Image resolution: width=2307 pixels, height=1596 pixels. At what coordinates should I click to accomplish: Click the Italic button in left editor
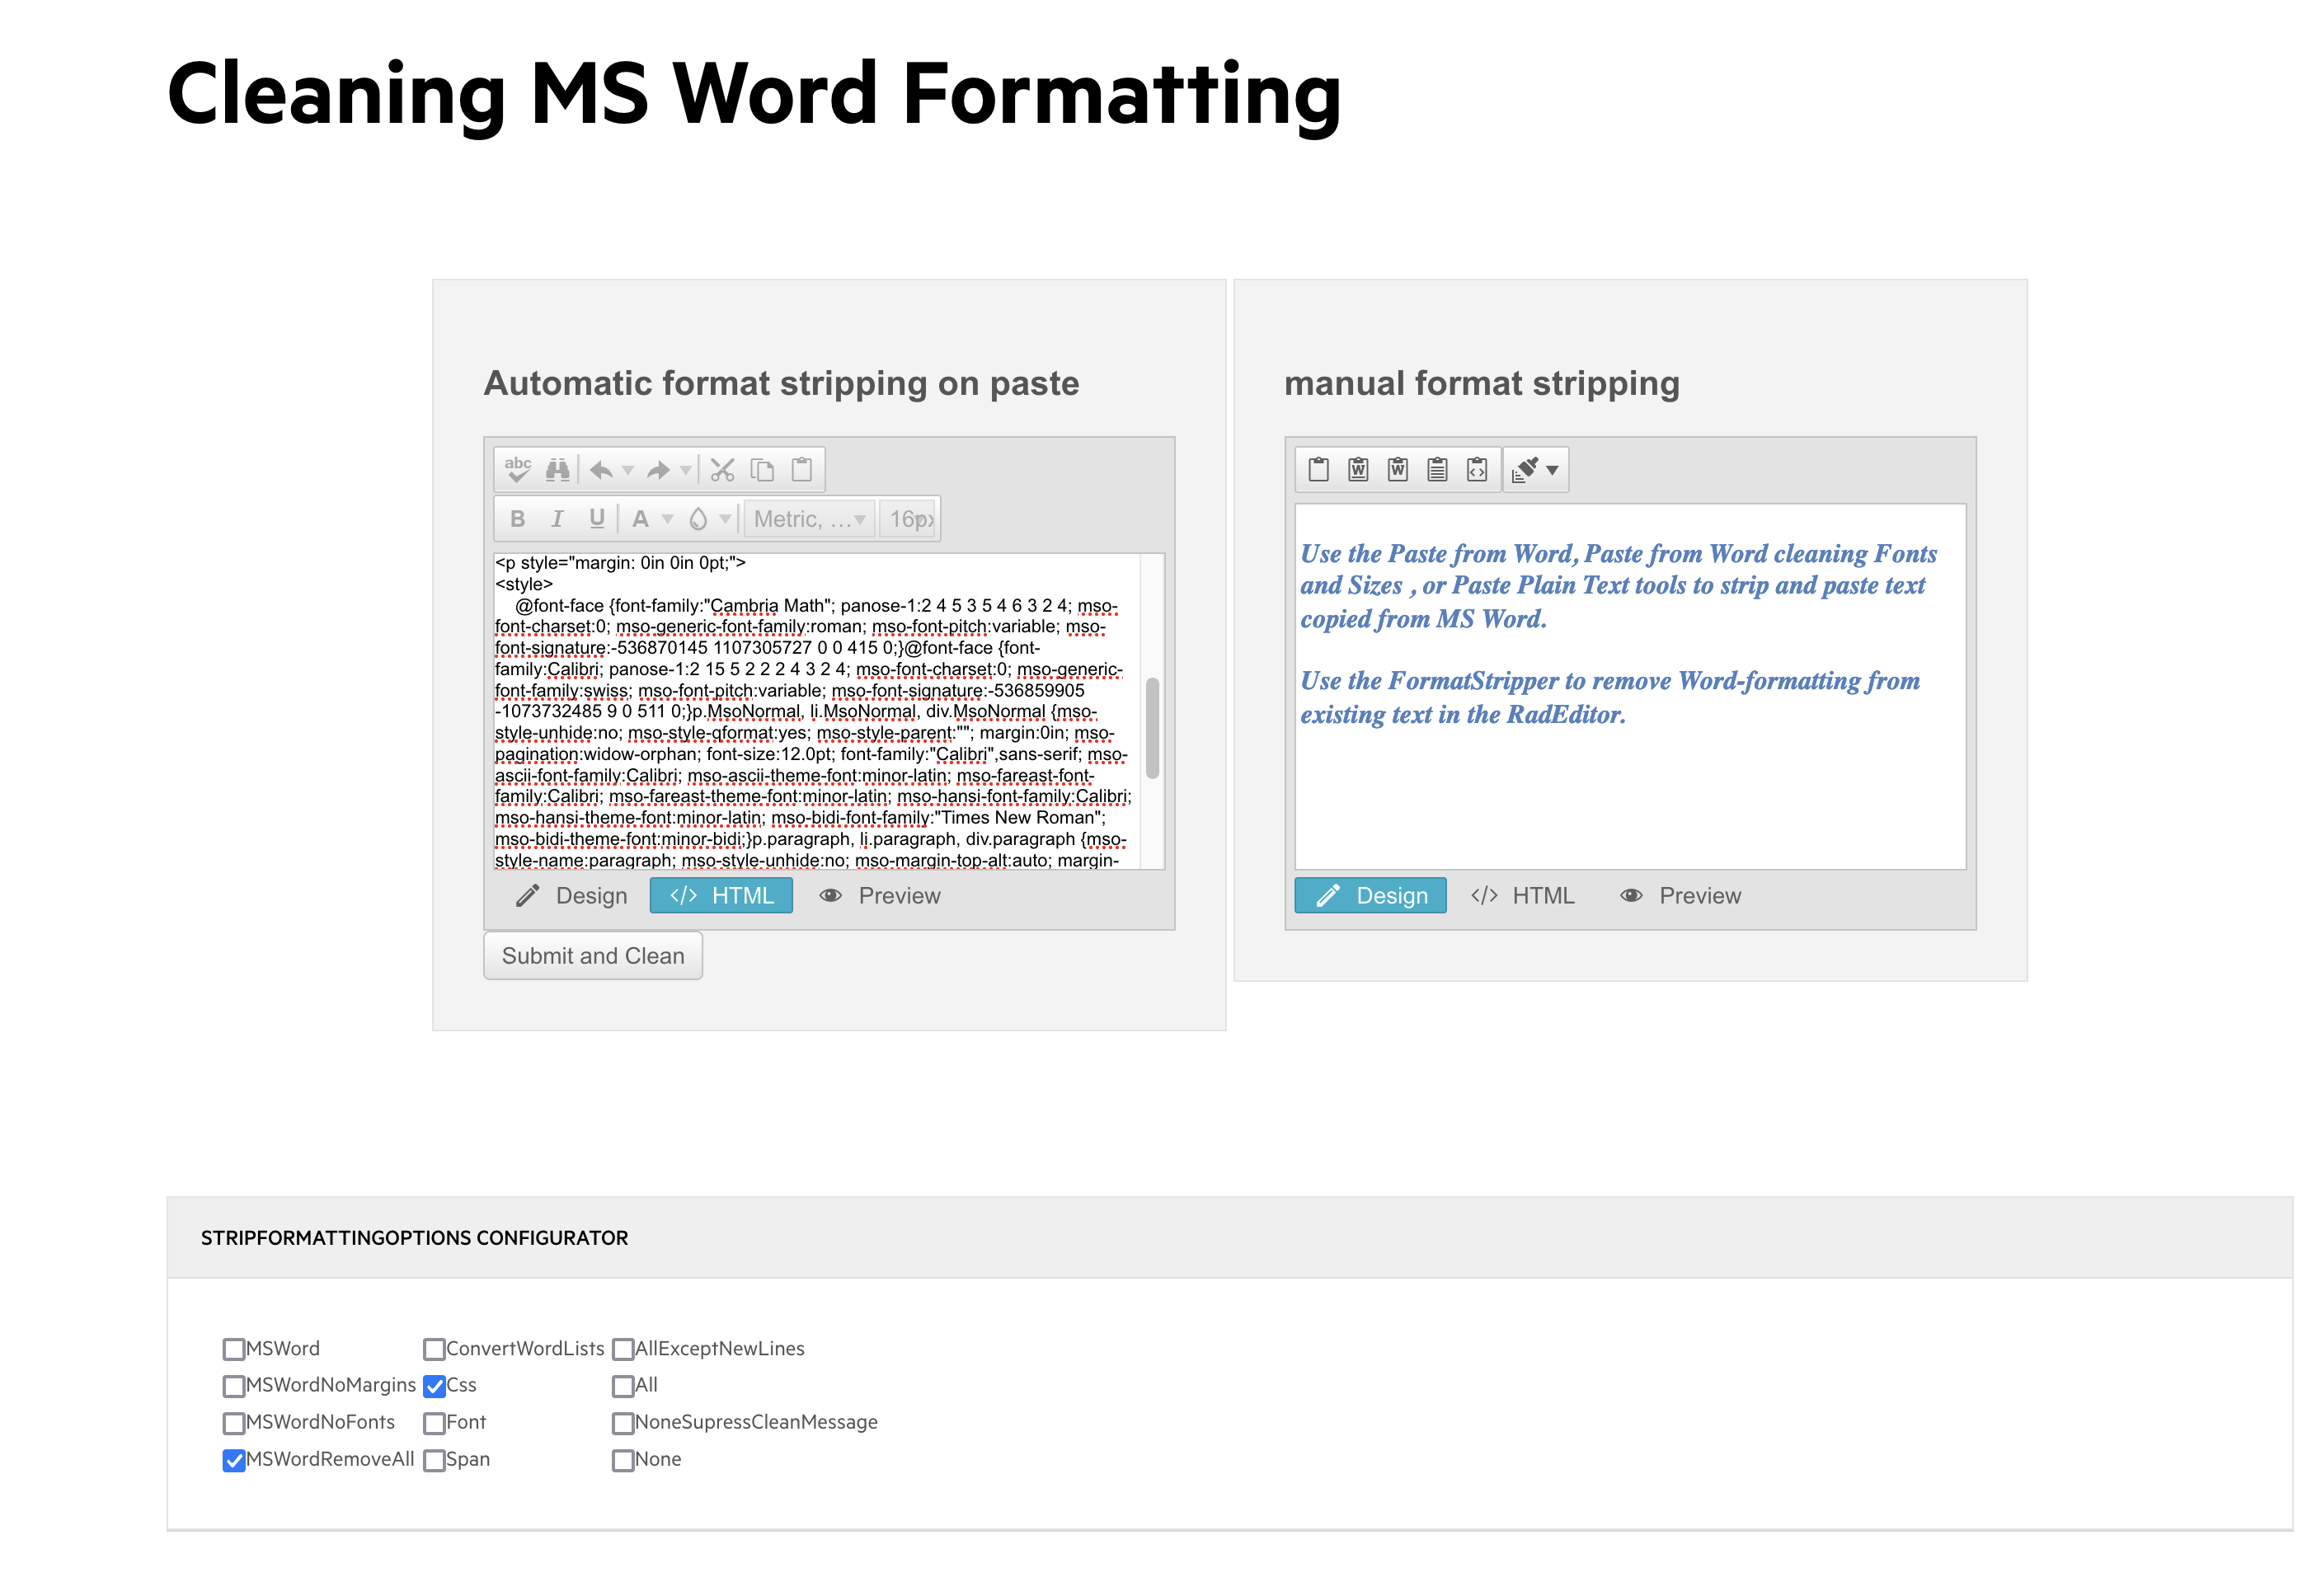point(557,518)
